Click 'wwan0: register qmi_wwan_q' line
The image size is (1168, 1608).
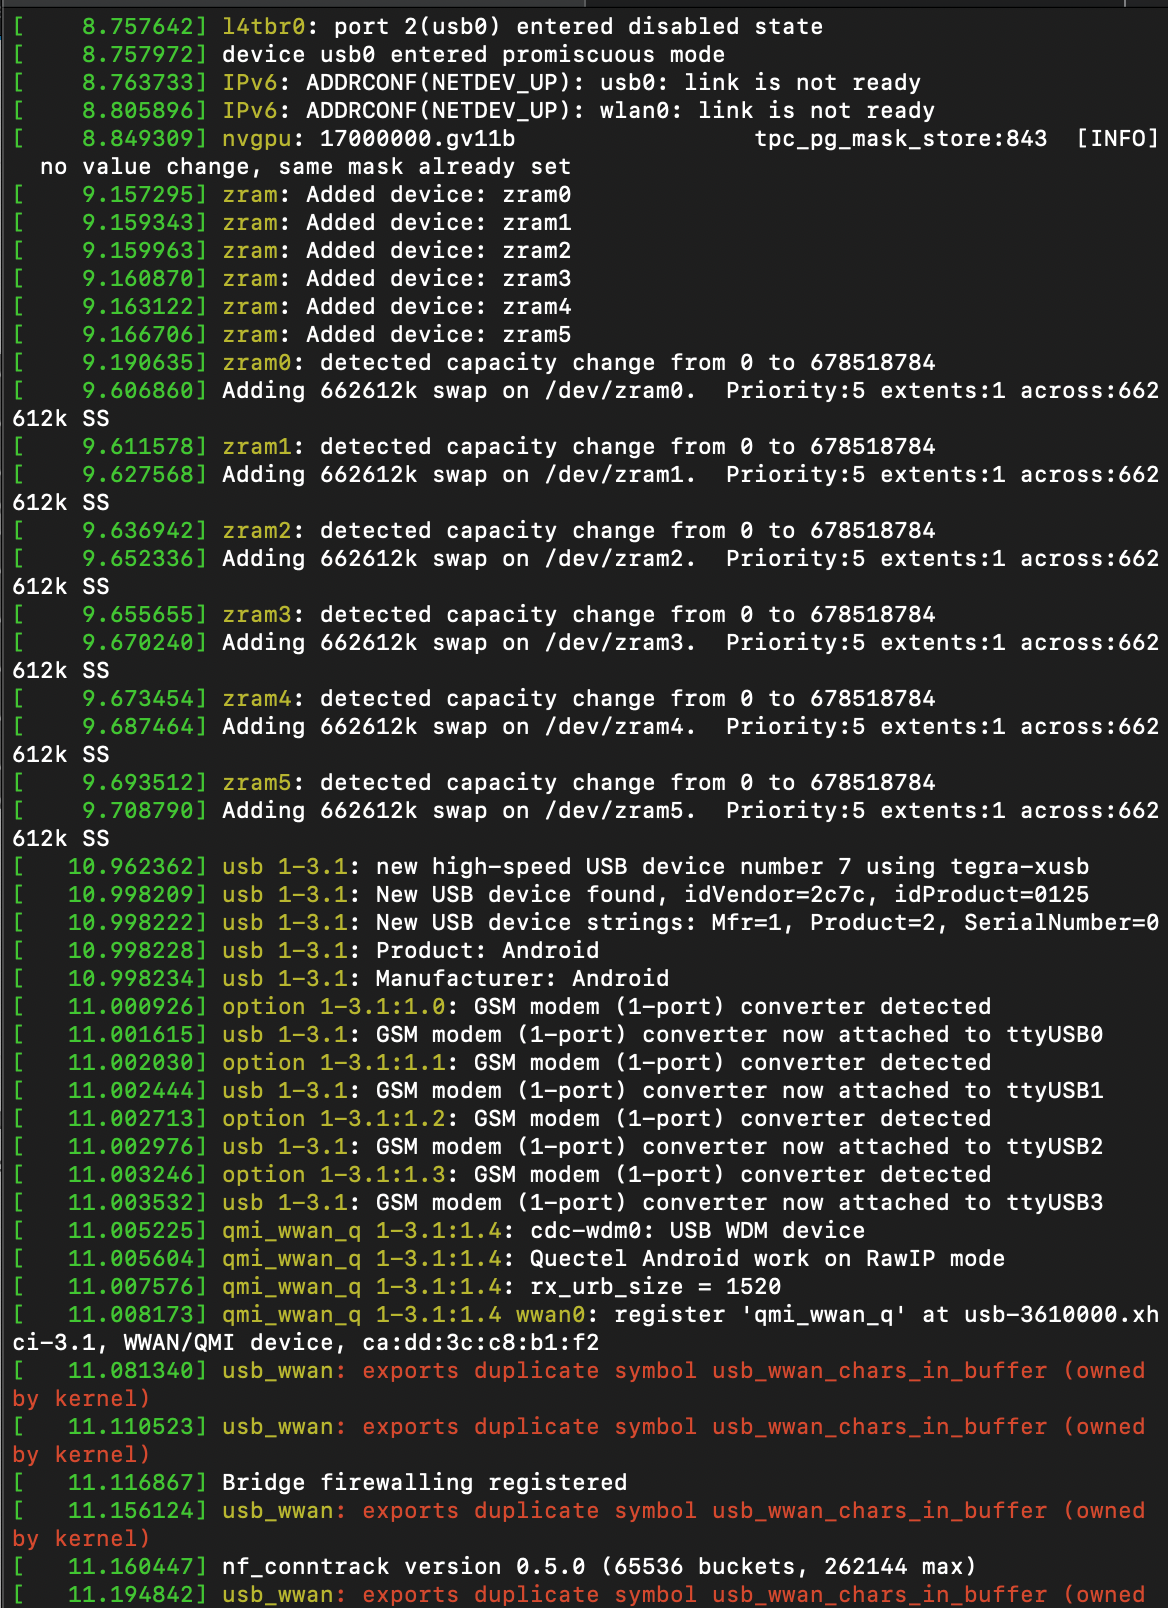coord(586,1314)
